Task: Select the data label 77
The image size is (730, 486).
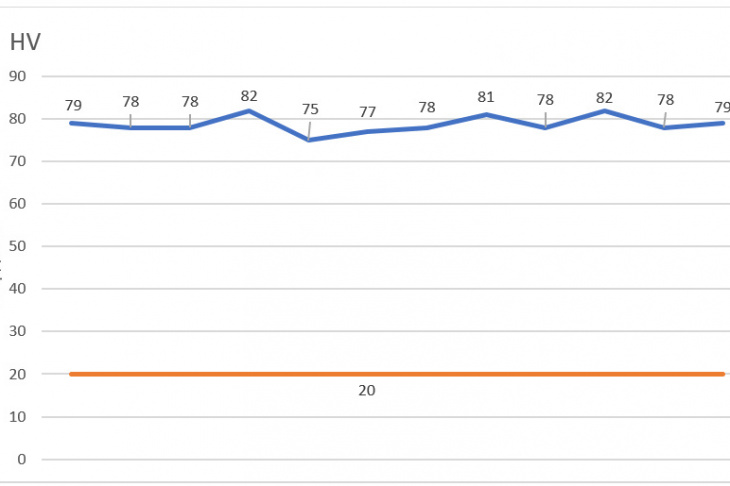Action: click(367, 112)
